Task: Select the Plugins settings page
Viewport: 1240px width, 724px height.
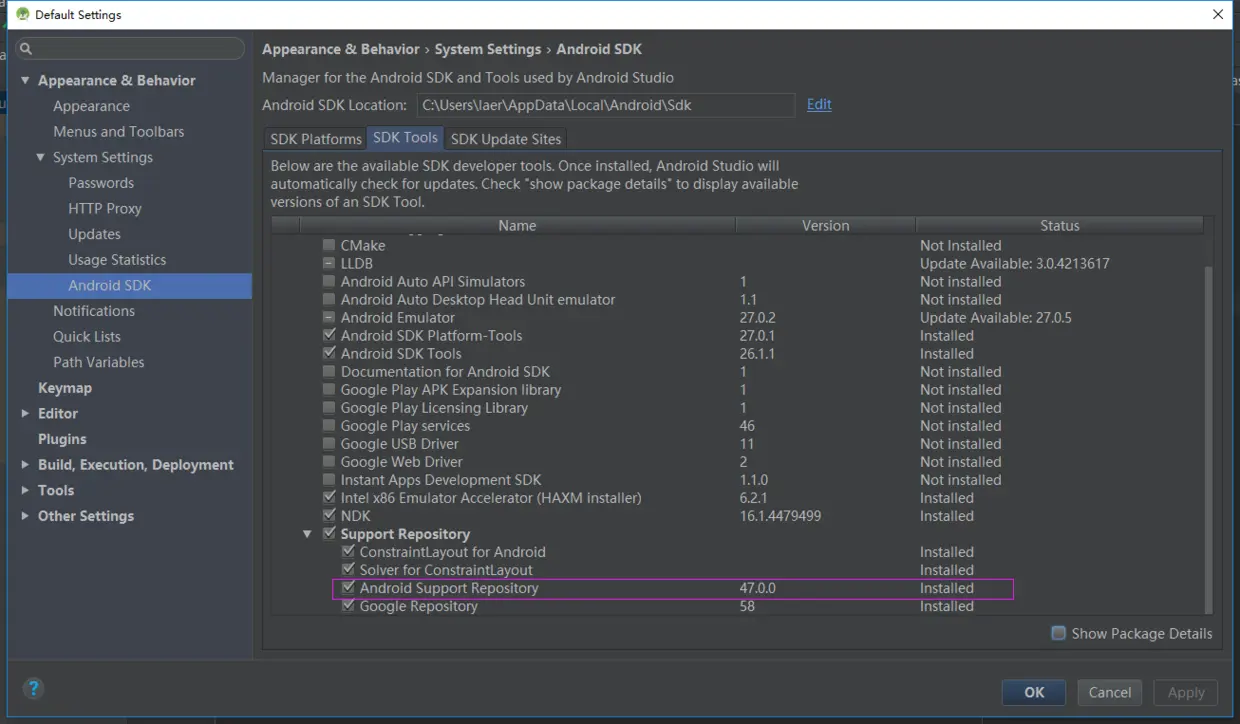Action: click(62, 439)
